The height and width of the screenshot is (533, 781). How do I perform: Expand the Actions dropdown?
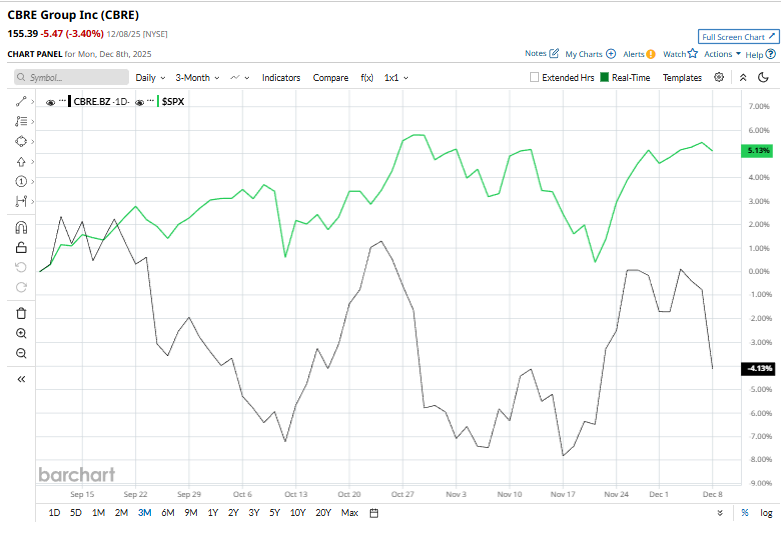point(722,54)
